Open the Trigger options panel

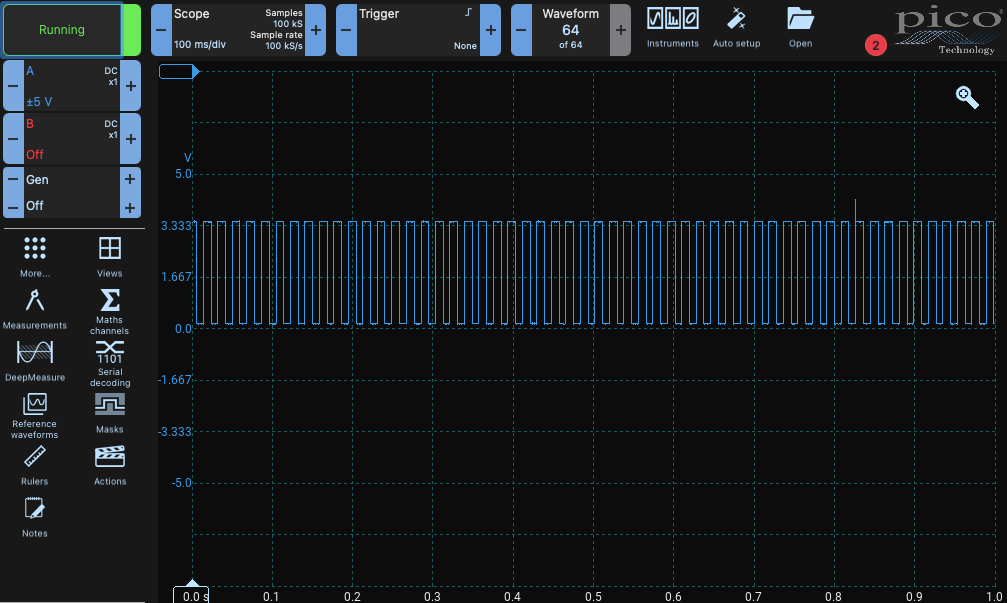pos(418,30)
